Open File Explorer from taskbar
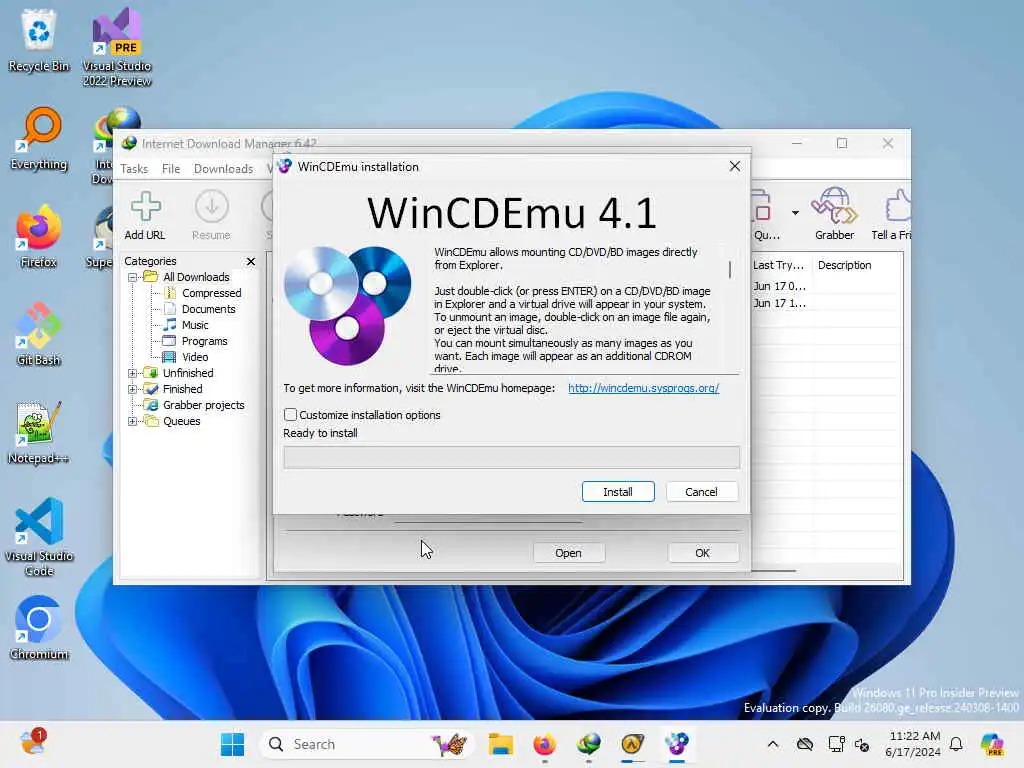The height and width of the screenshot is (768, 1024). [501, 744]
